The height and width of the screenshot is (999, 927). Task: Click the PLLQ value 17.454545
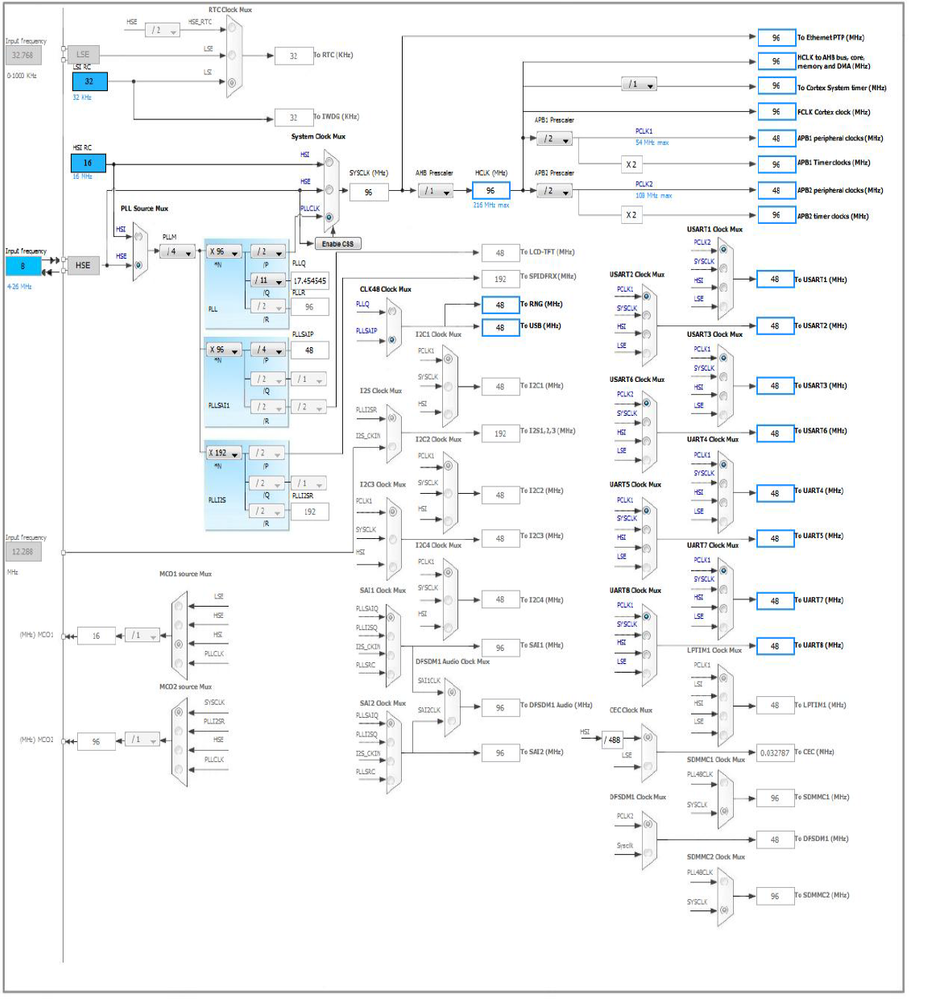click(x=310, y=280)
